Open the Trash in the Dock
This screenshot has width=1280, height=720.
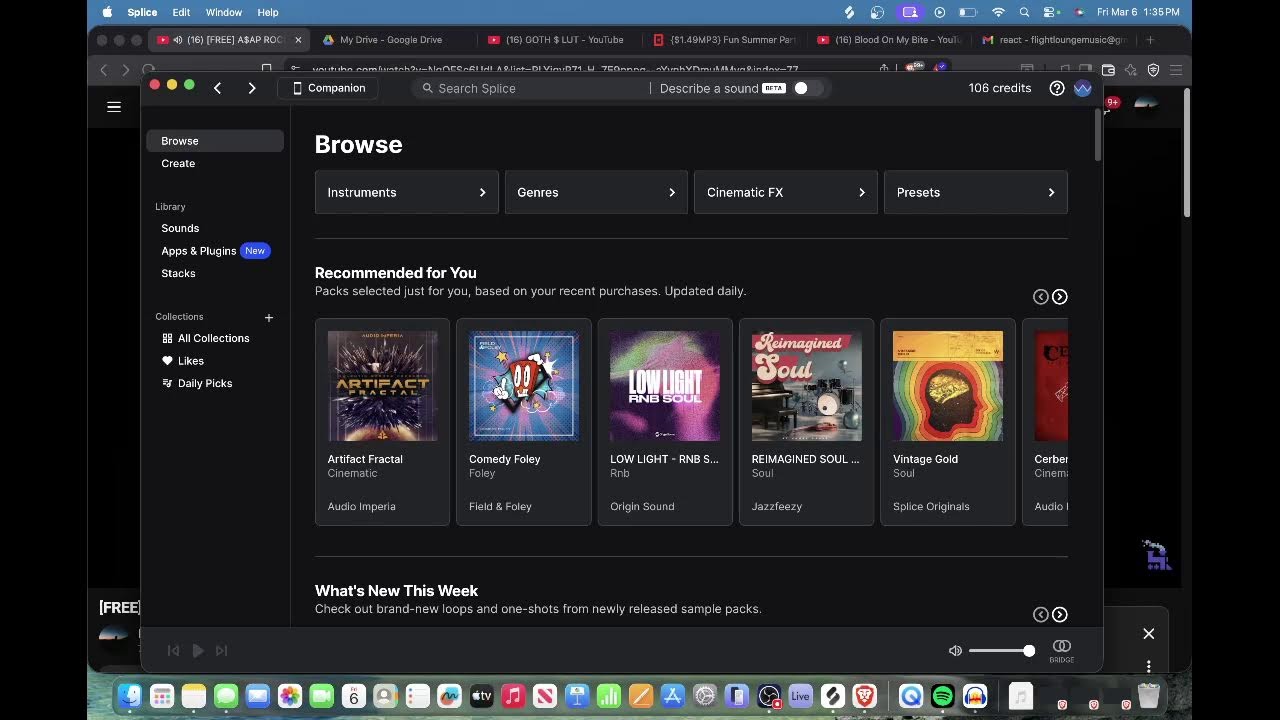[1149, 696]
